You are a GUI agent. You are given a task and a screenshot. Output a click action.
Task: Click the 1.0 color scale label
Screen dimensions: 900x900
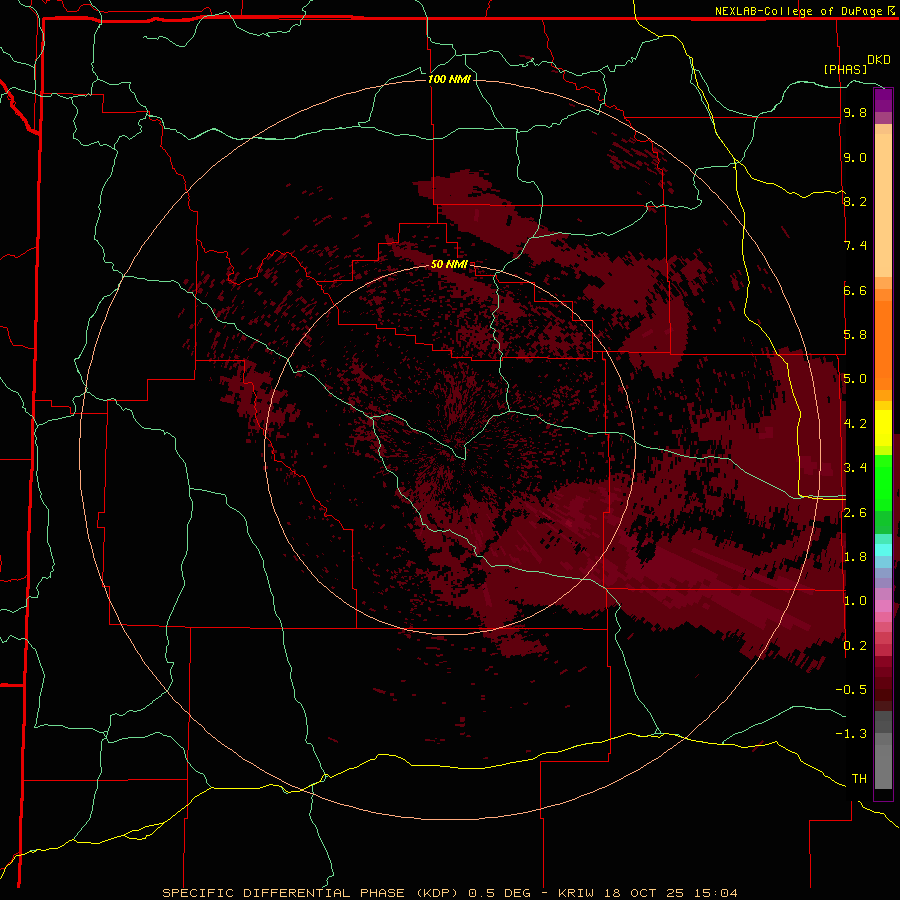pos(855,601)
